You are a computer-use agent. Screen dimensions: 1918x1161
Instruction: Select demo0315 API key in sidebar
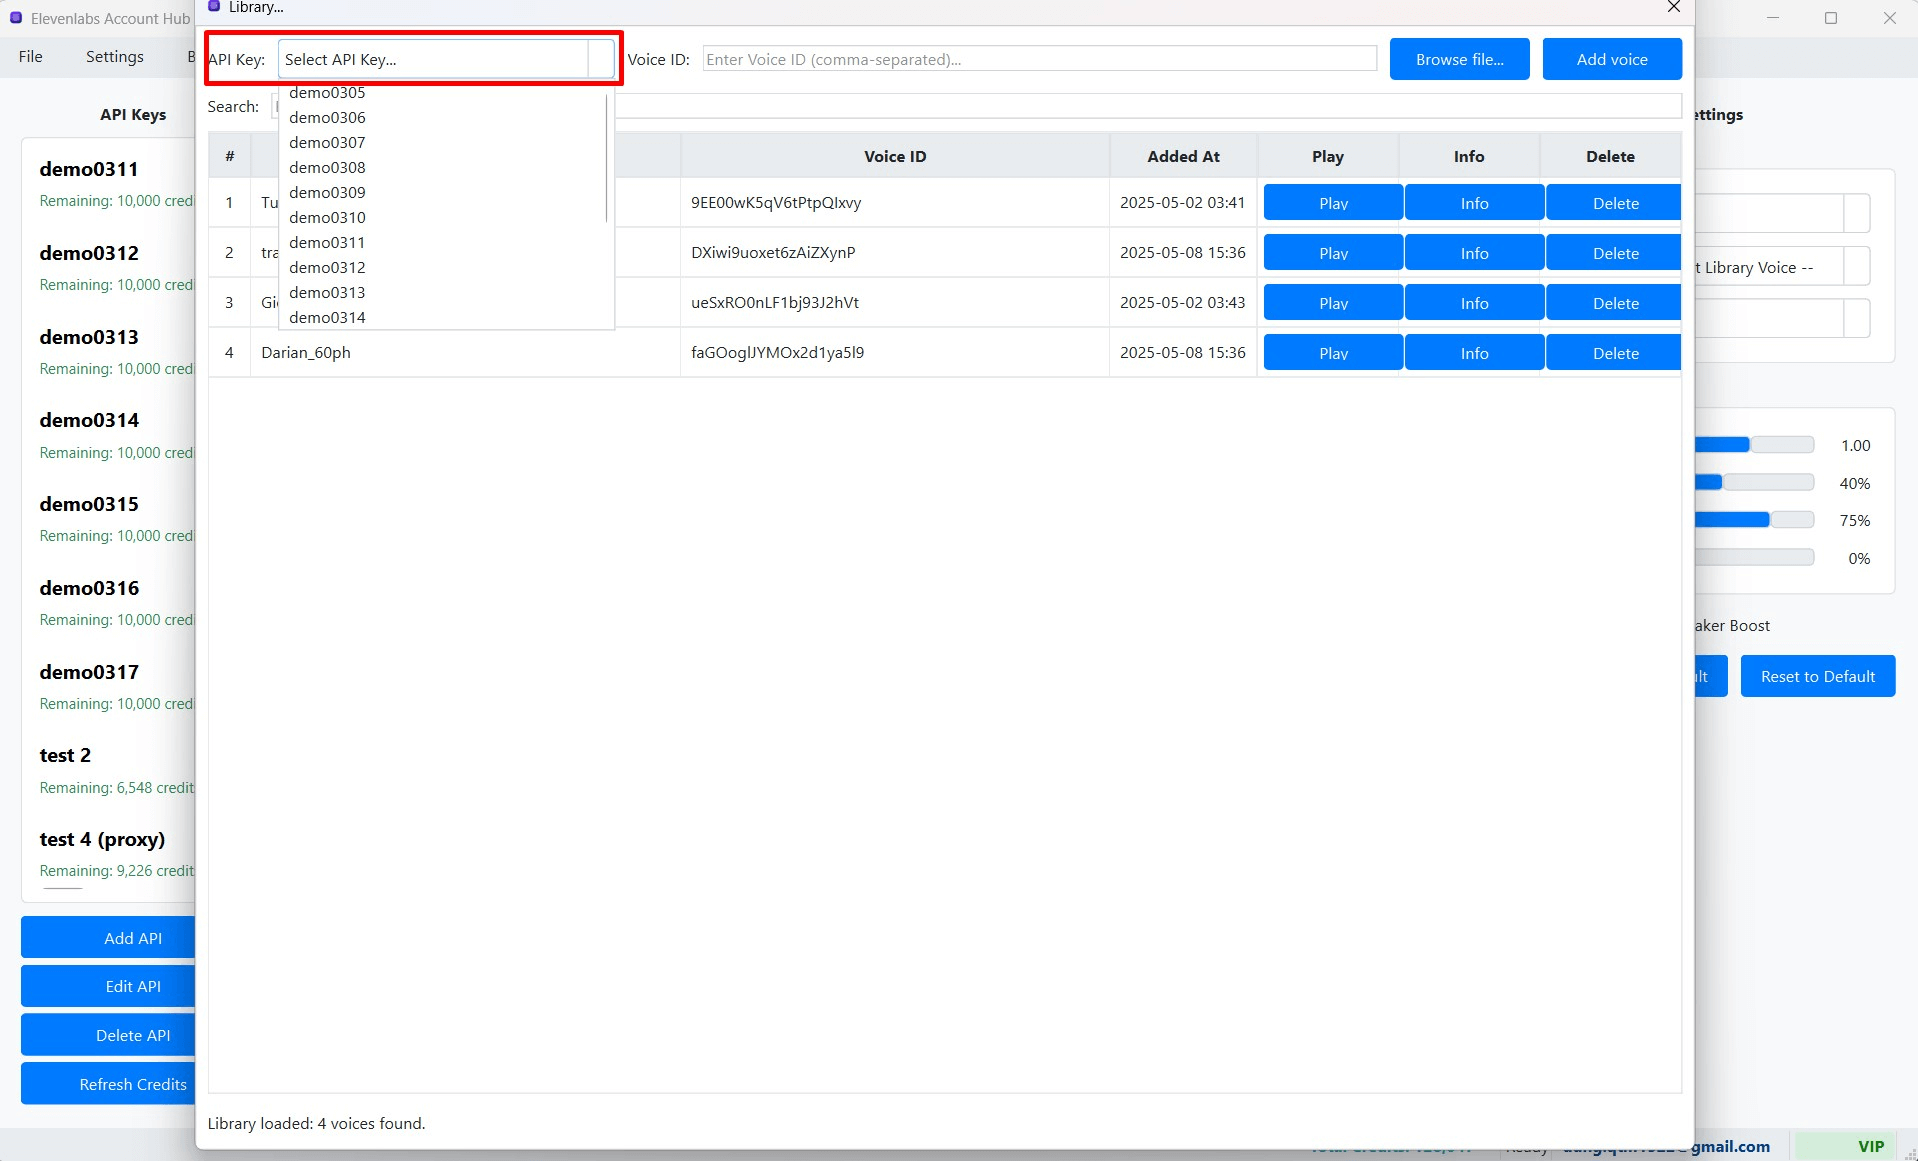[109, 519]
